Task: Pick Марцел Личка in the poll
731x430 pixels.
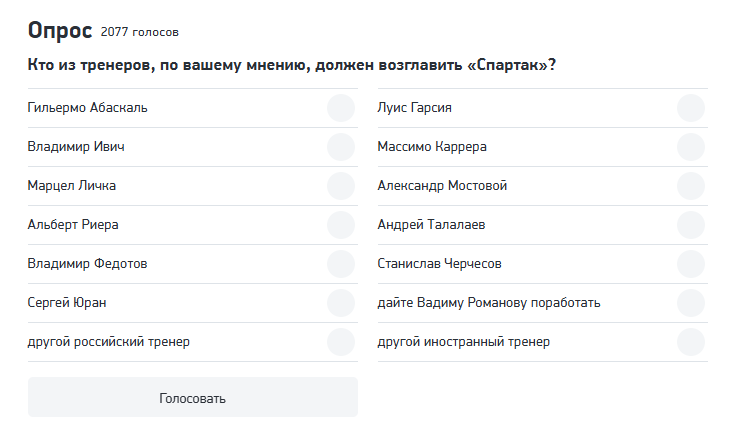Action: point(341,186)
